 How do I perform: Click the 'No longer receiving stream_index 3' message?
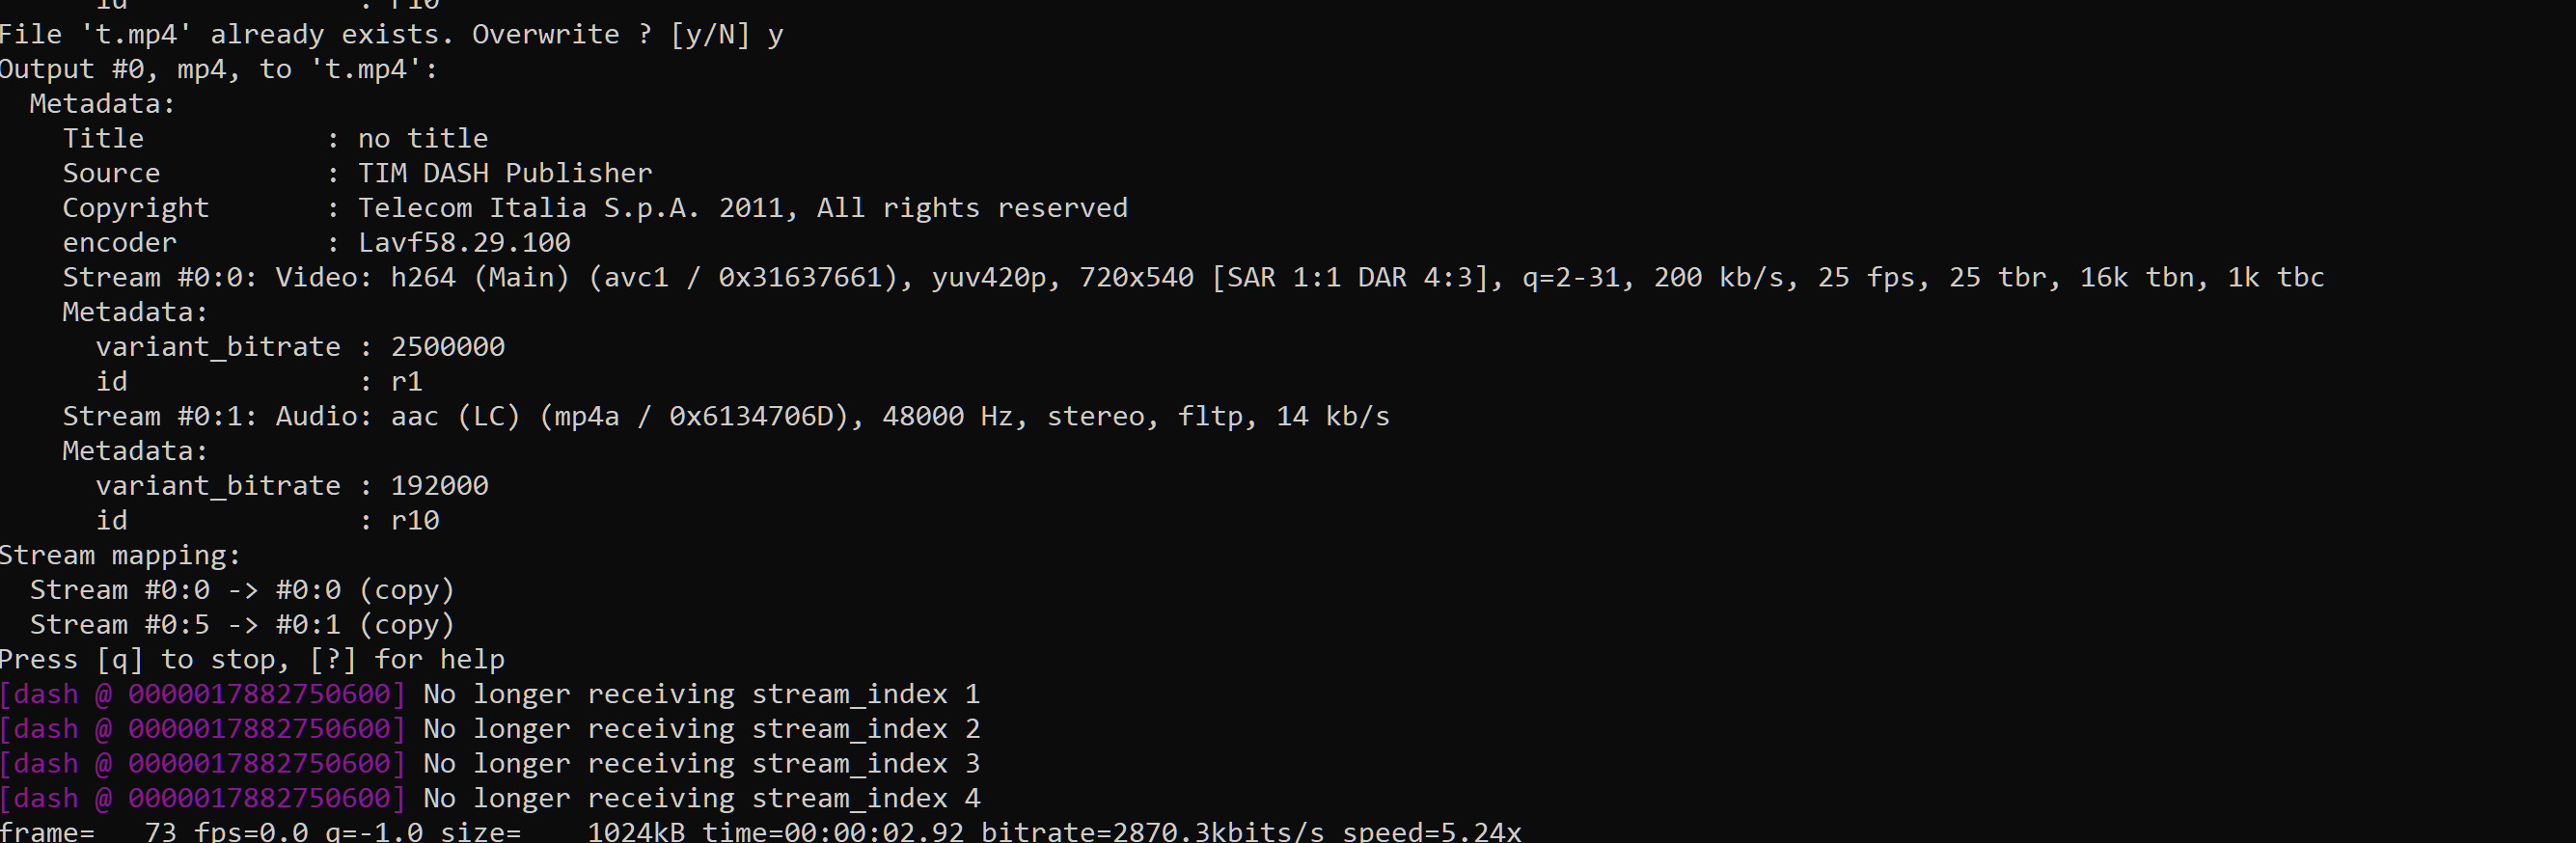click(x=701, y=764)
